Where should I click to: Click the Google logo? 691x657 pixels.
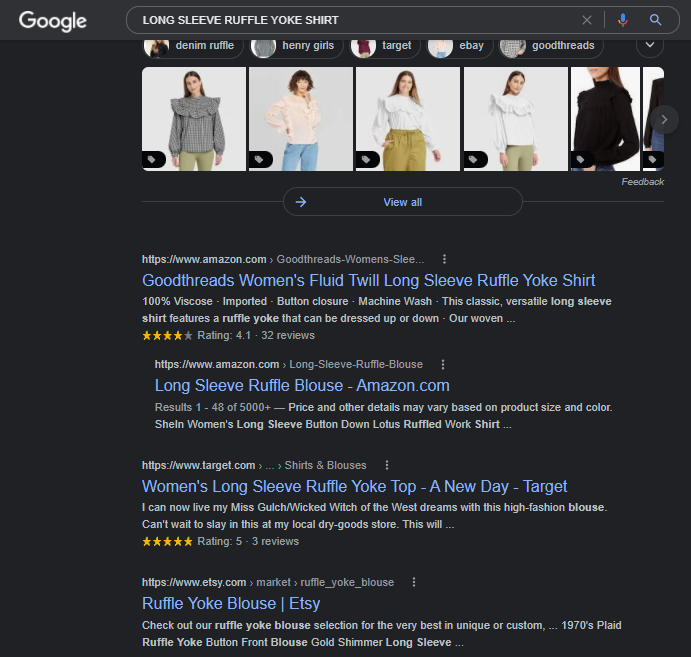(52, 21)
